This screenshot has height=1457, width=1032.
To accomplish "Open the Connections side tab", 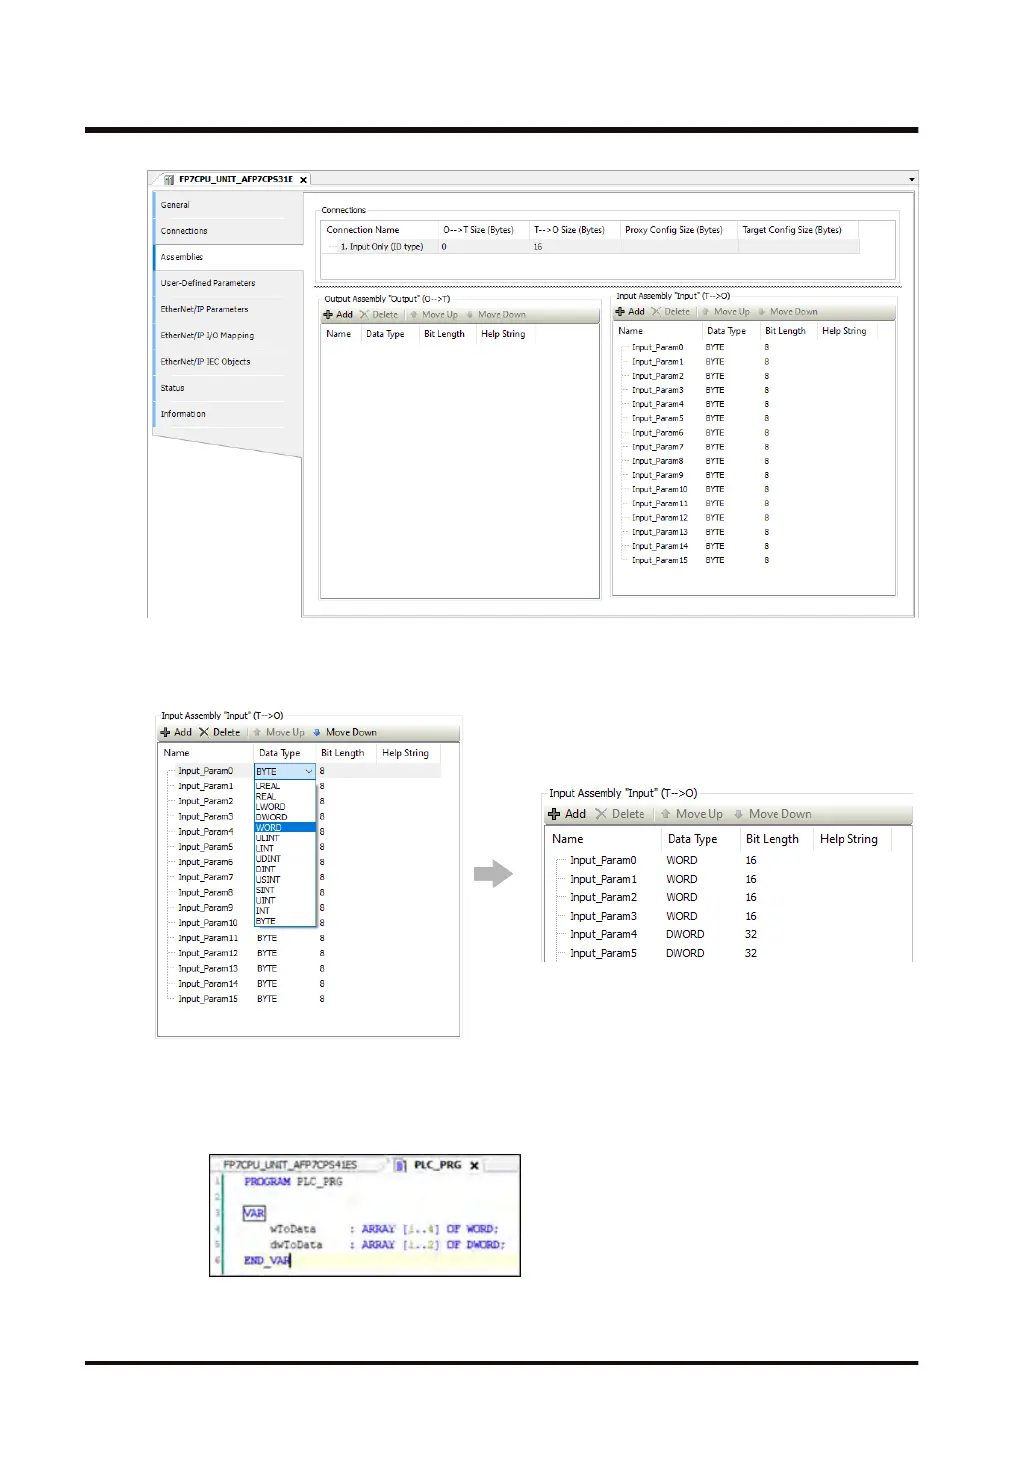I will click(x=184, y=231).
